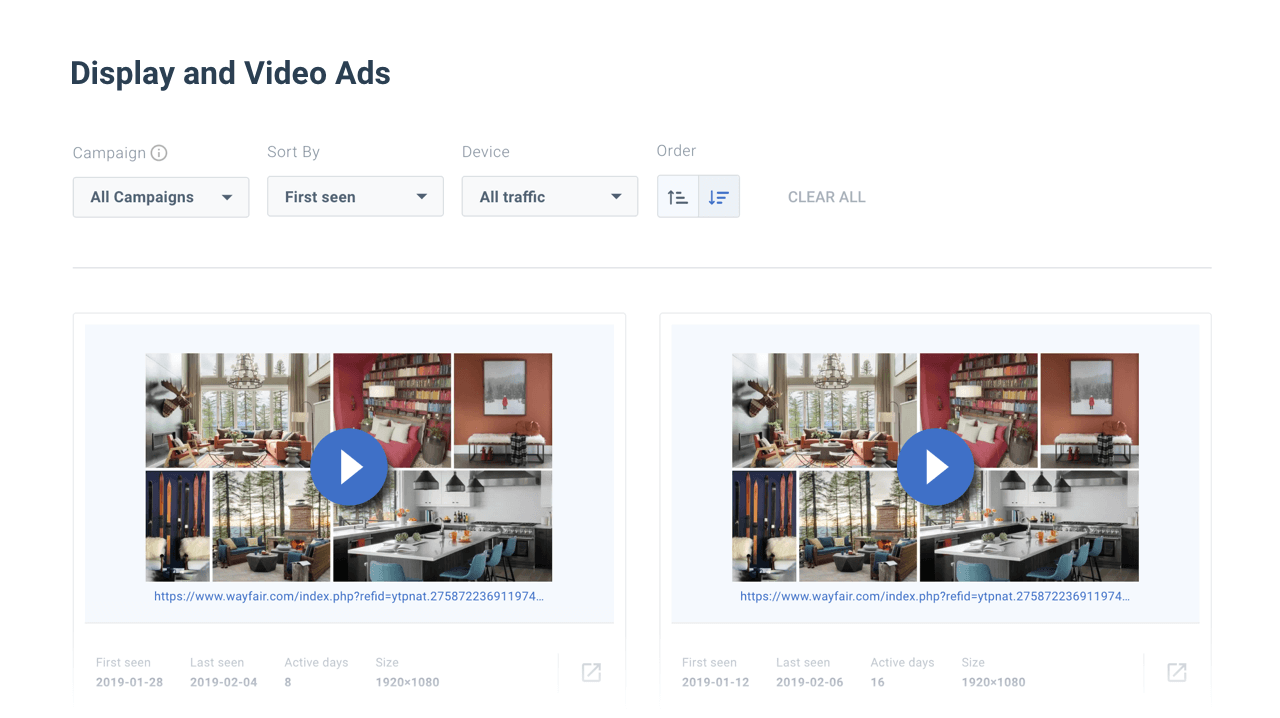Select the second ad's library room image

pos(979,410)
